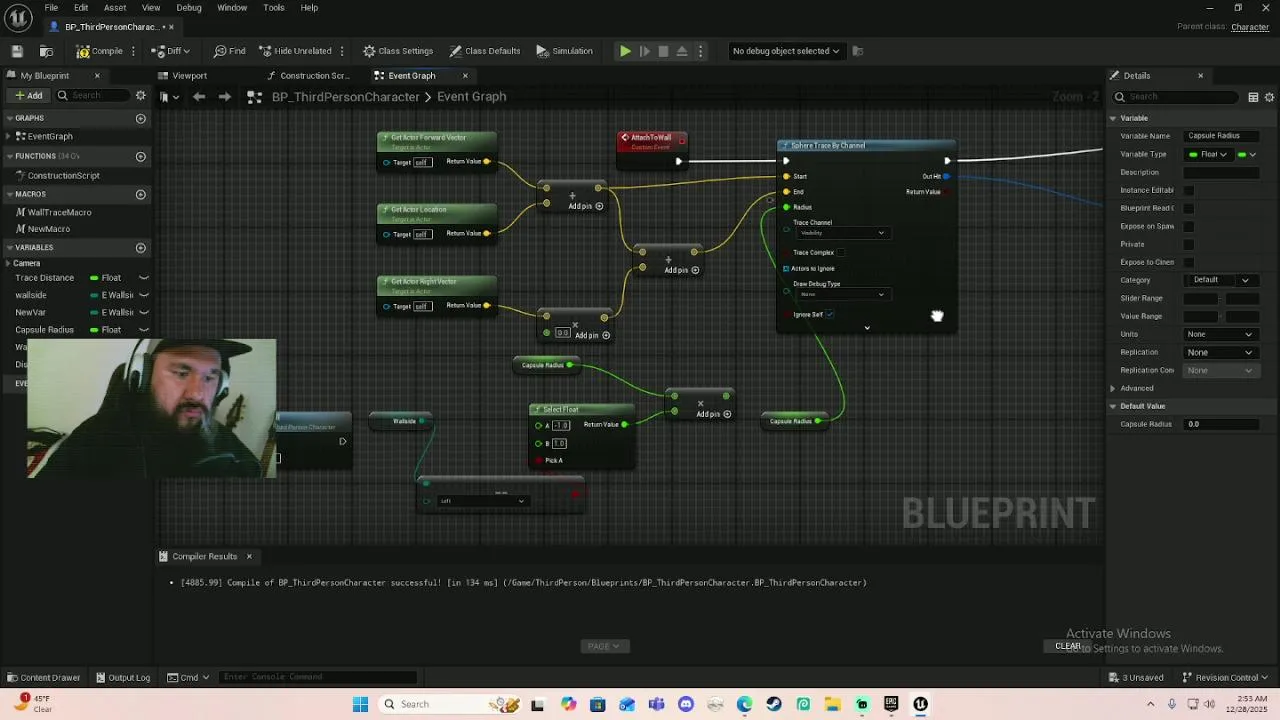This screenshot has width=1280, height=720.
Task: Click the Save asset icon
Action: click(17, 51)
